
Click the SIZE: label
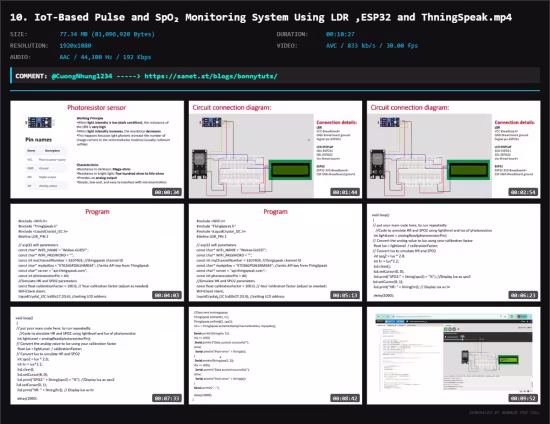(x=19, y=34)
